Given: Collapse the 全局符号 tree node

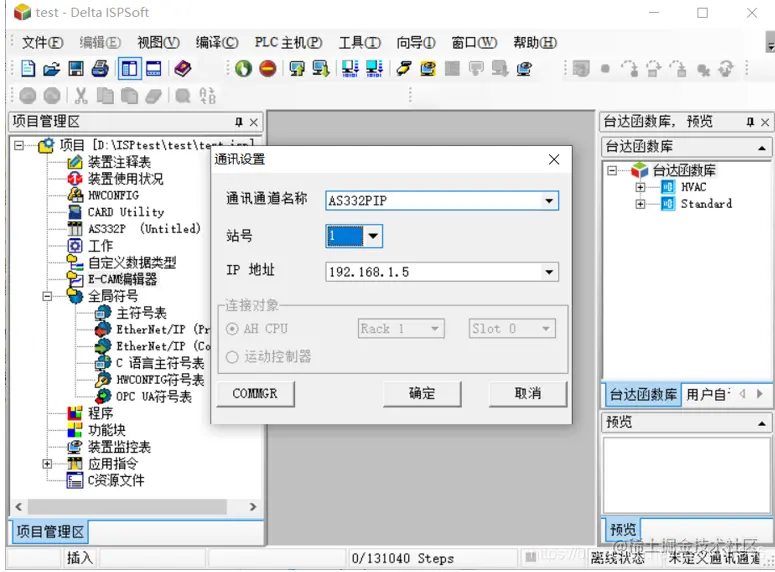Looking at the screenshot, I should pos(47,296).
